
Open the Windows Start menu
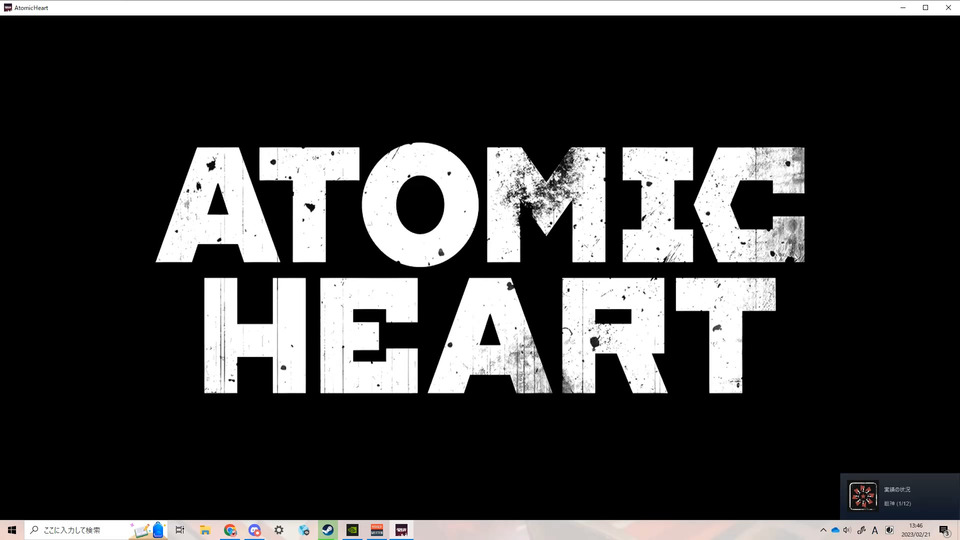pos(12,530)
